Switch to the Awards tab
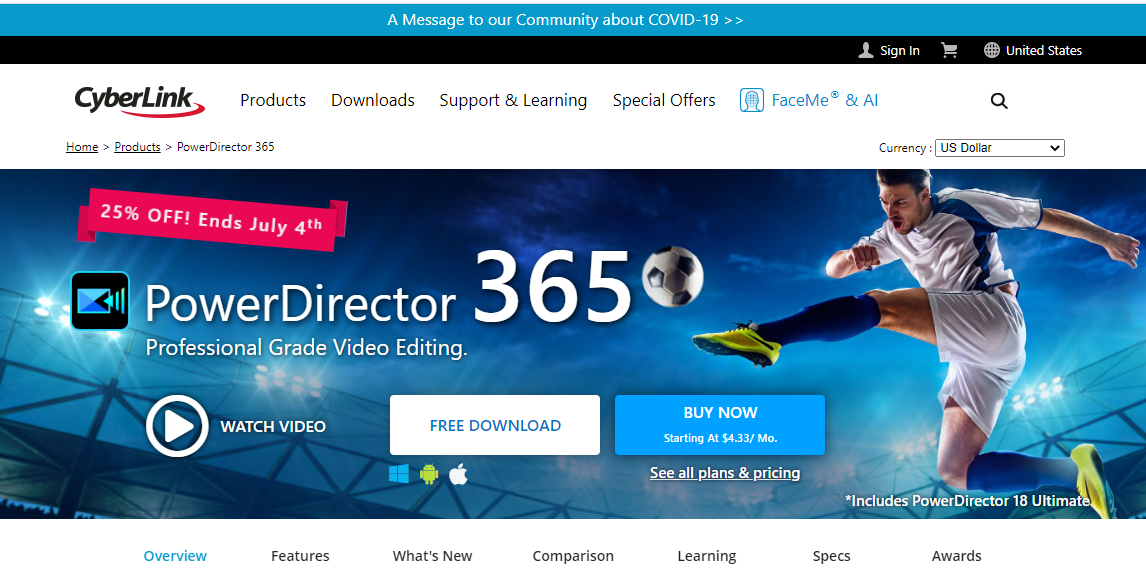The image size is (1146, 572). (x=957, y=556)
